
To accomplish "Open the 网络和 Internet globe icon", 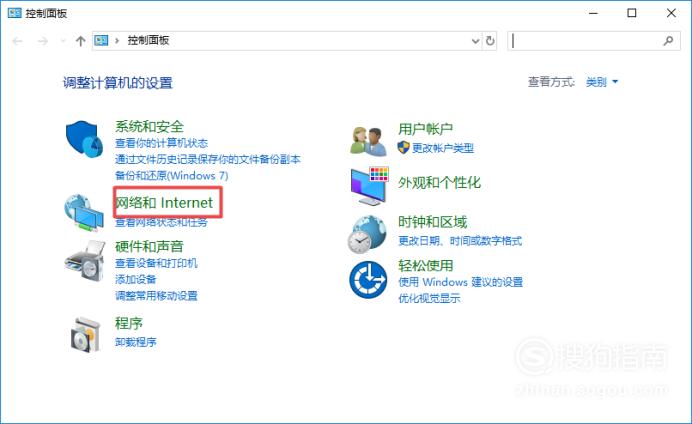I will pyautogui.click(x=84, y=213).
